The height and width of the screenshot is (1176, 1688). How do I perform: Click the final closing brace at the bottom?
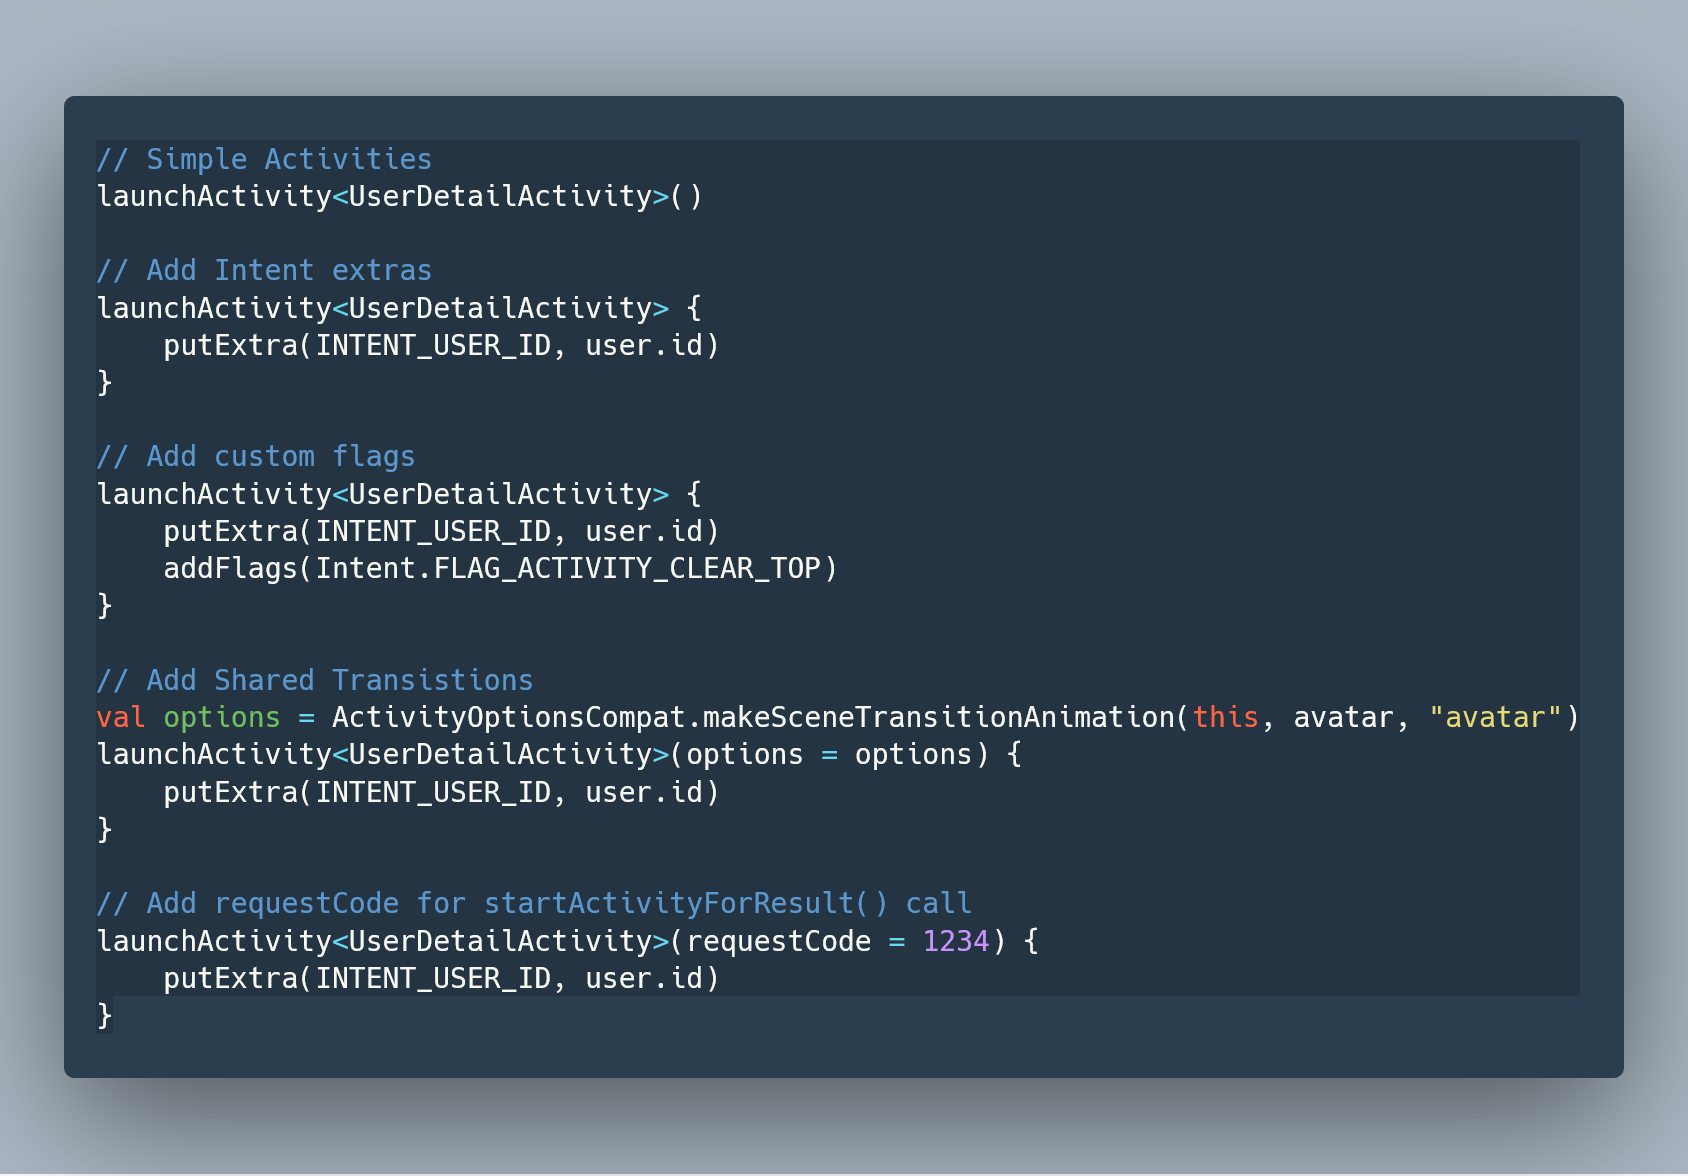[105, 1015]
